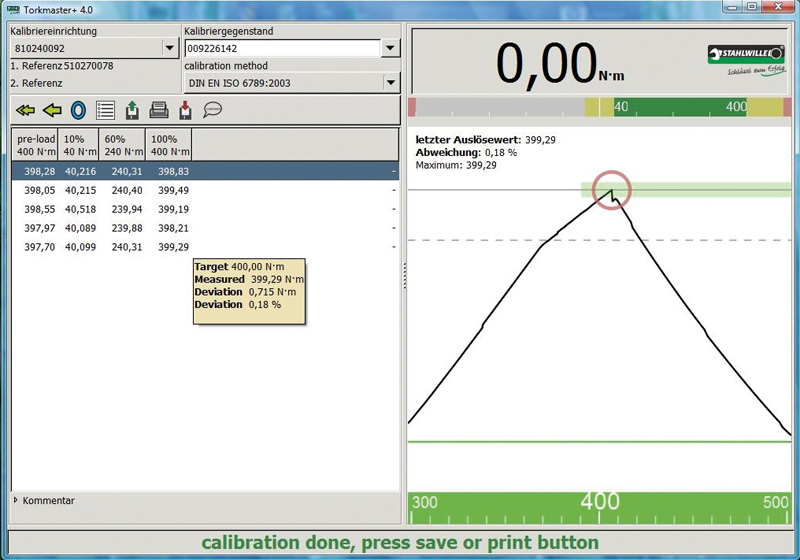Open the list view icon in toolbar
Screen dimensions: 800x560
(x=105, y=110)
